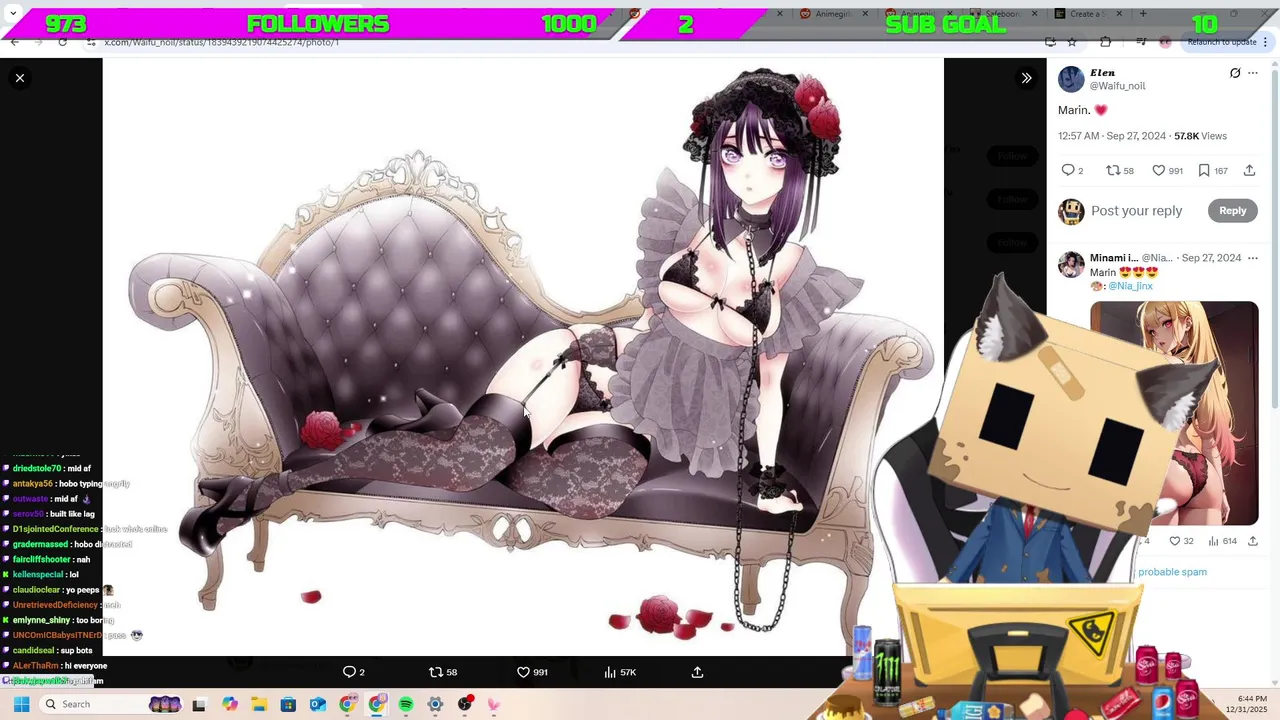Open File Explorer from the taskbar
Viewport: 1280px width, 720px height.
[259, 704]
